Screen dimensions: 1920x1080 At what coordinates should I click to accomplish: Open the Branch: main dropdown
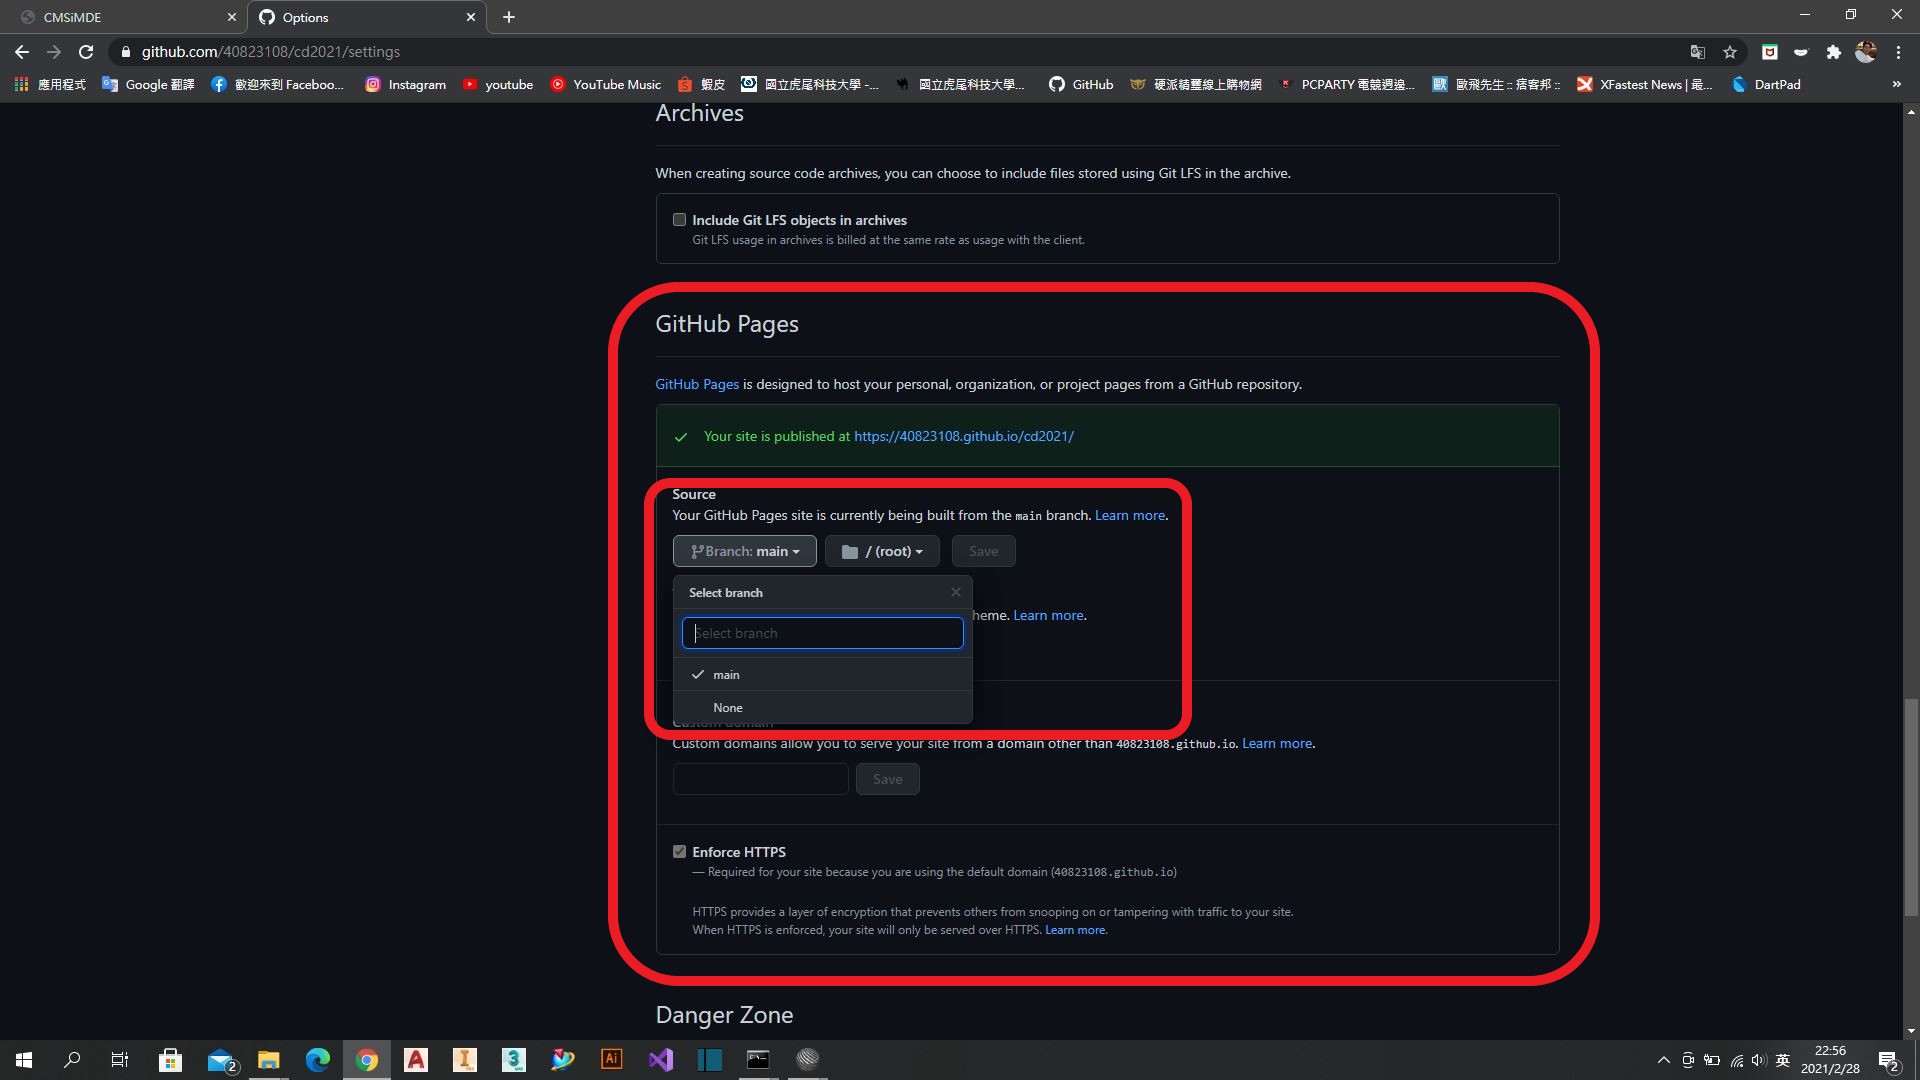pos(744,552)
